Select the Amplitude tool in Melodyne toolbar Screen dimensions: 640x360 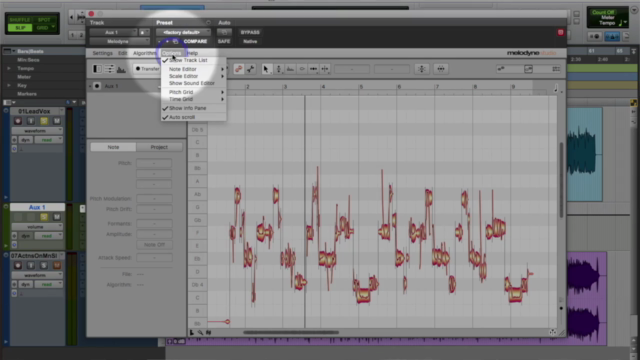[x=302, y=69]
